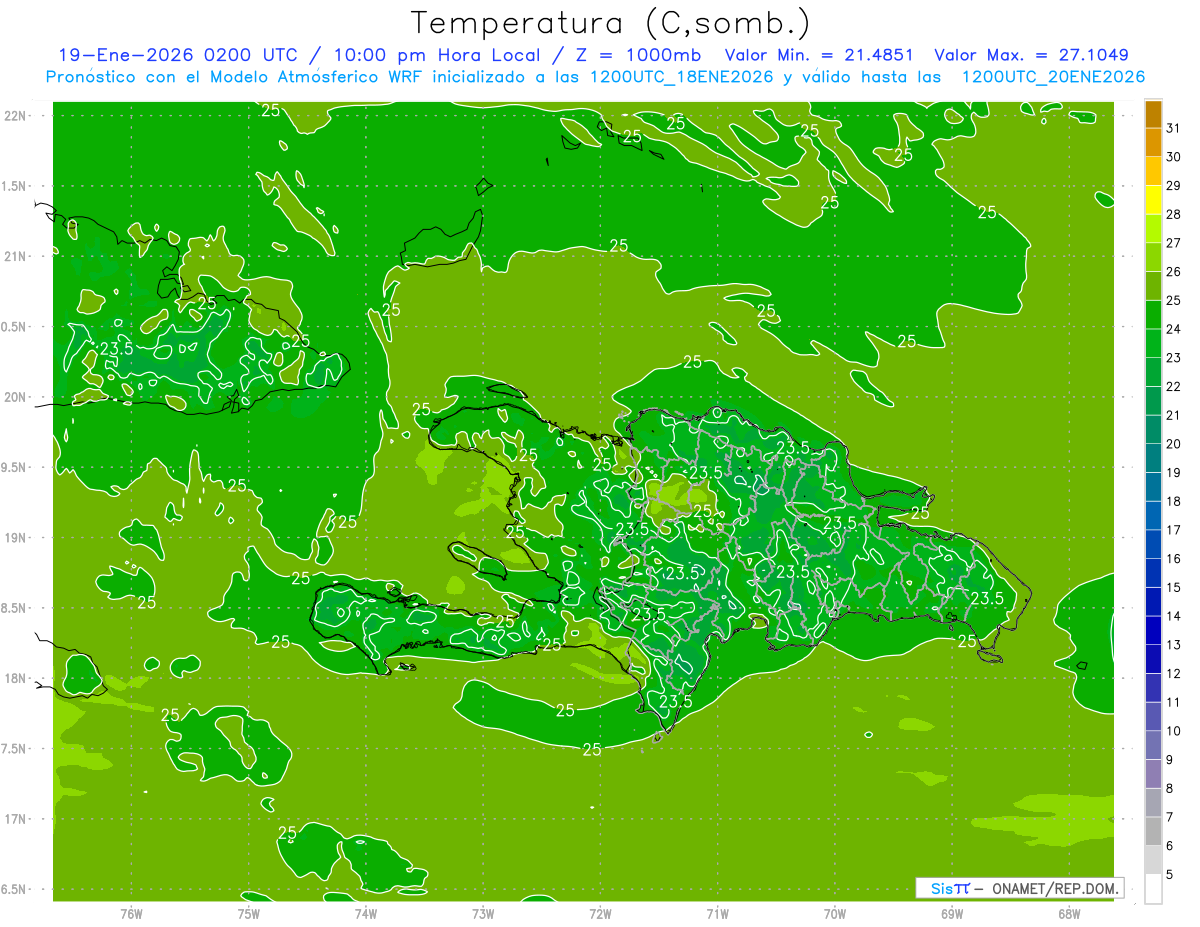Click the '72W' longitude axis label
1200x927 pixels.
(x=600, y=913)
